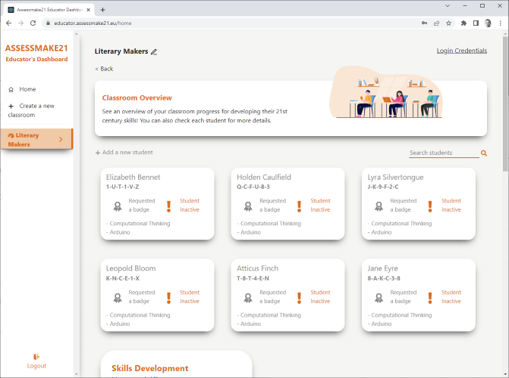
Task: Click the share page icon in address bar
Action: click(x=436, y=23)
